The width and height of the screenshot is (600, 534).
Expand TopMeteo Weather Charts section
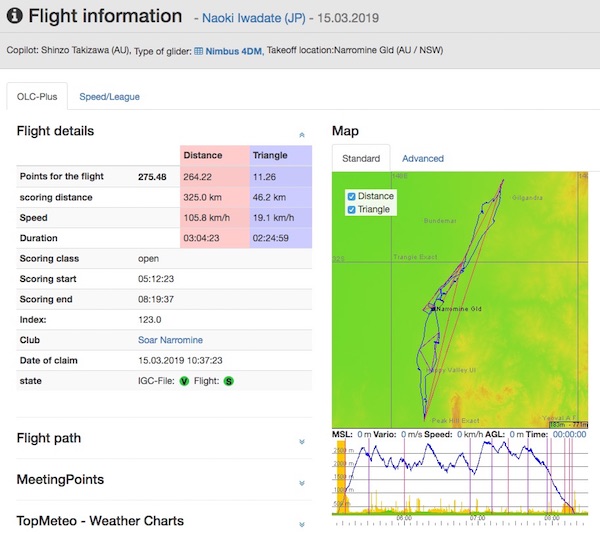(x=302, y=523)
